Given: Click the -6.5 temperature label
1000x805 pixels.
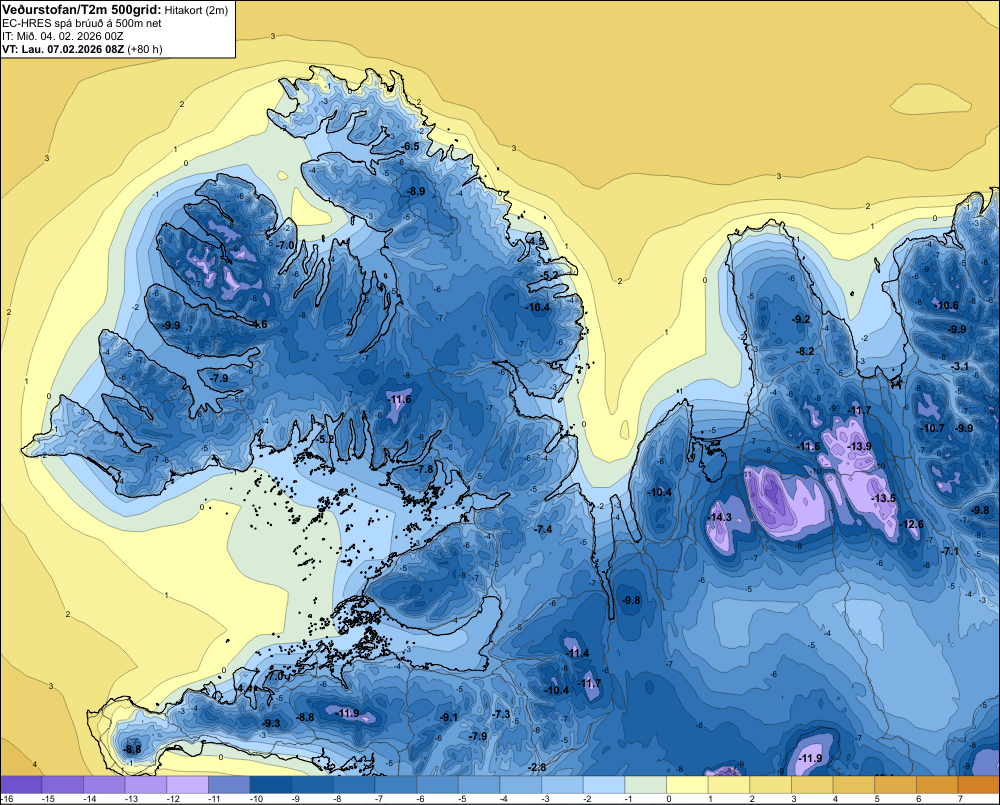Looking at the screenshot, I should pos(410,146).
